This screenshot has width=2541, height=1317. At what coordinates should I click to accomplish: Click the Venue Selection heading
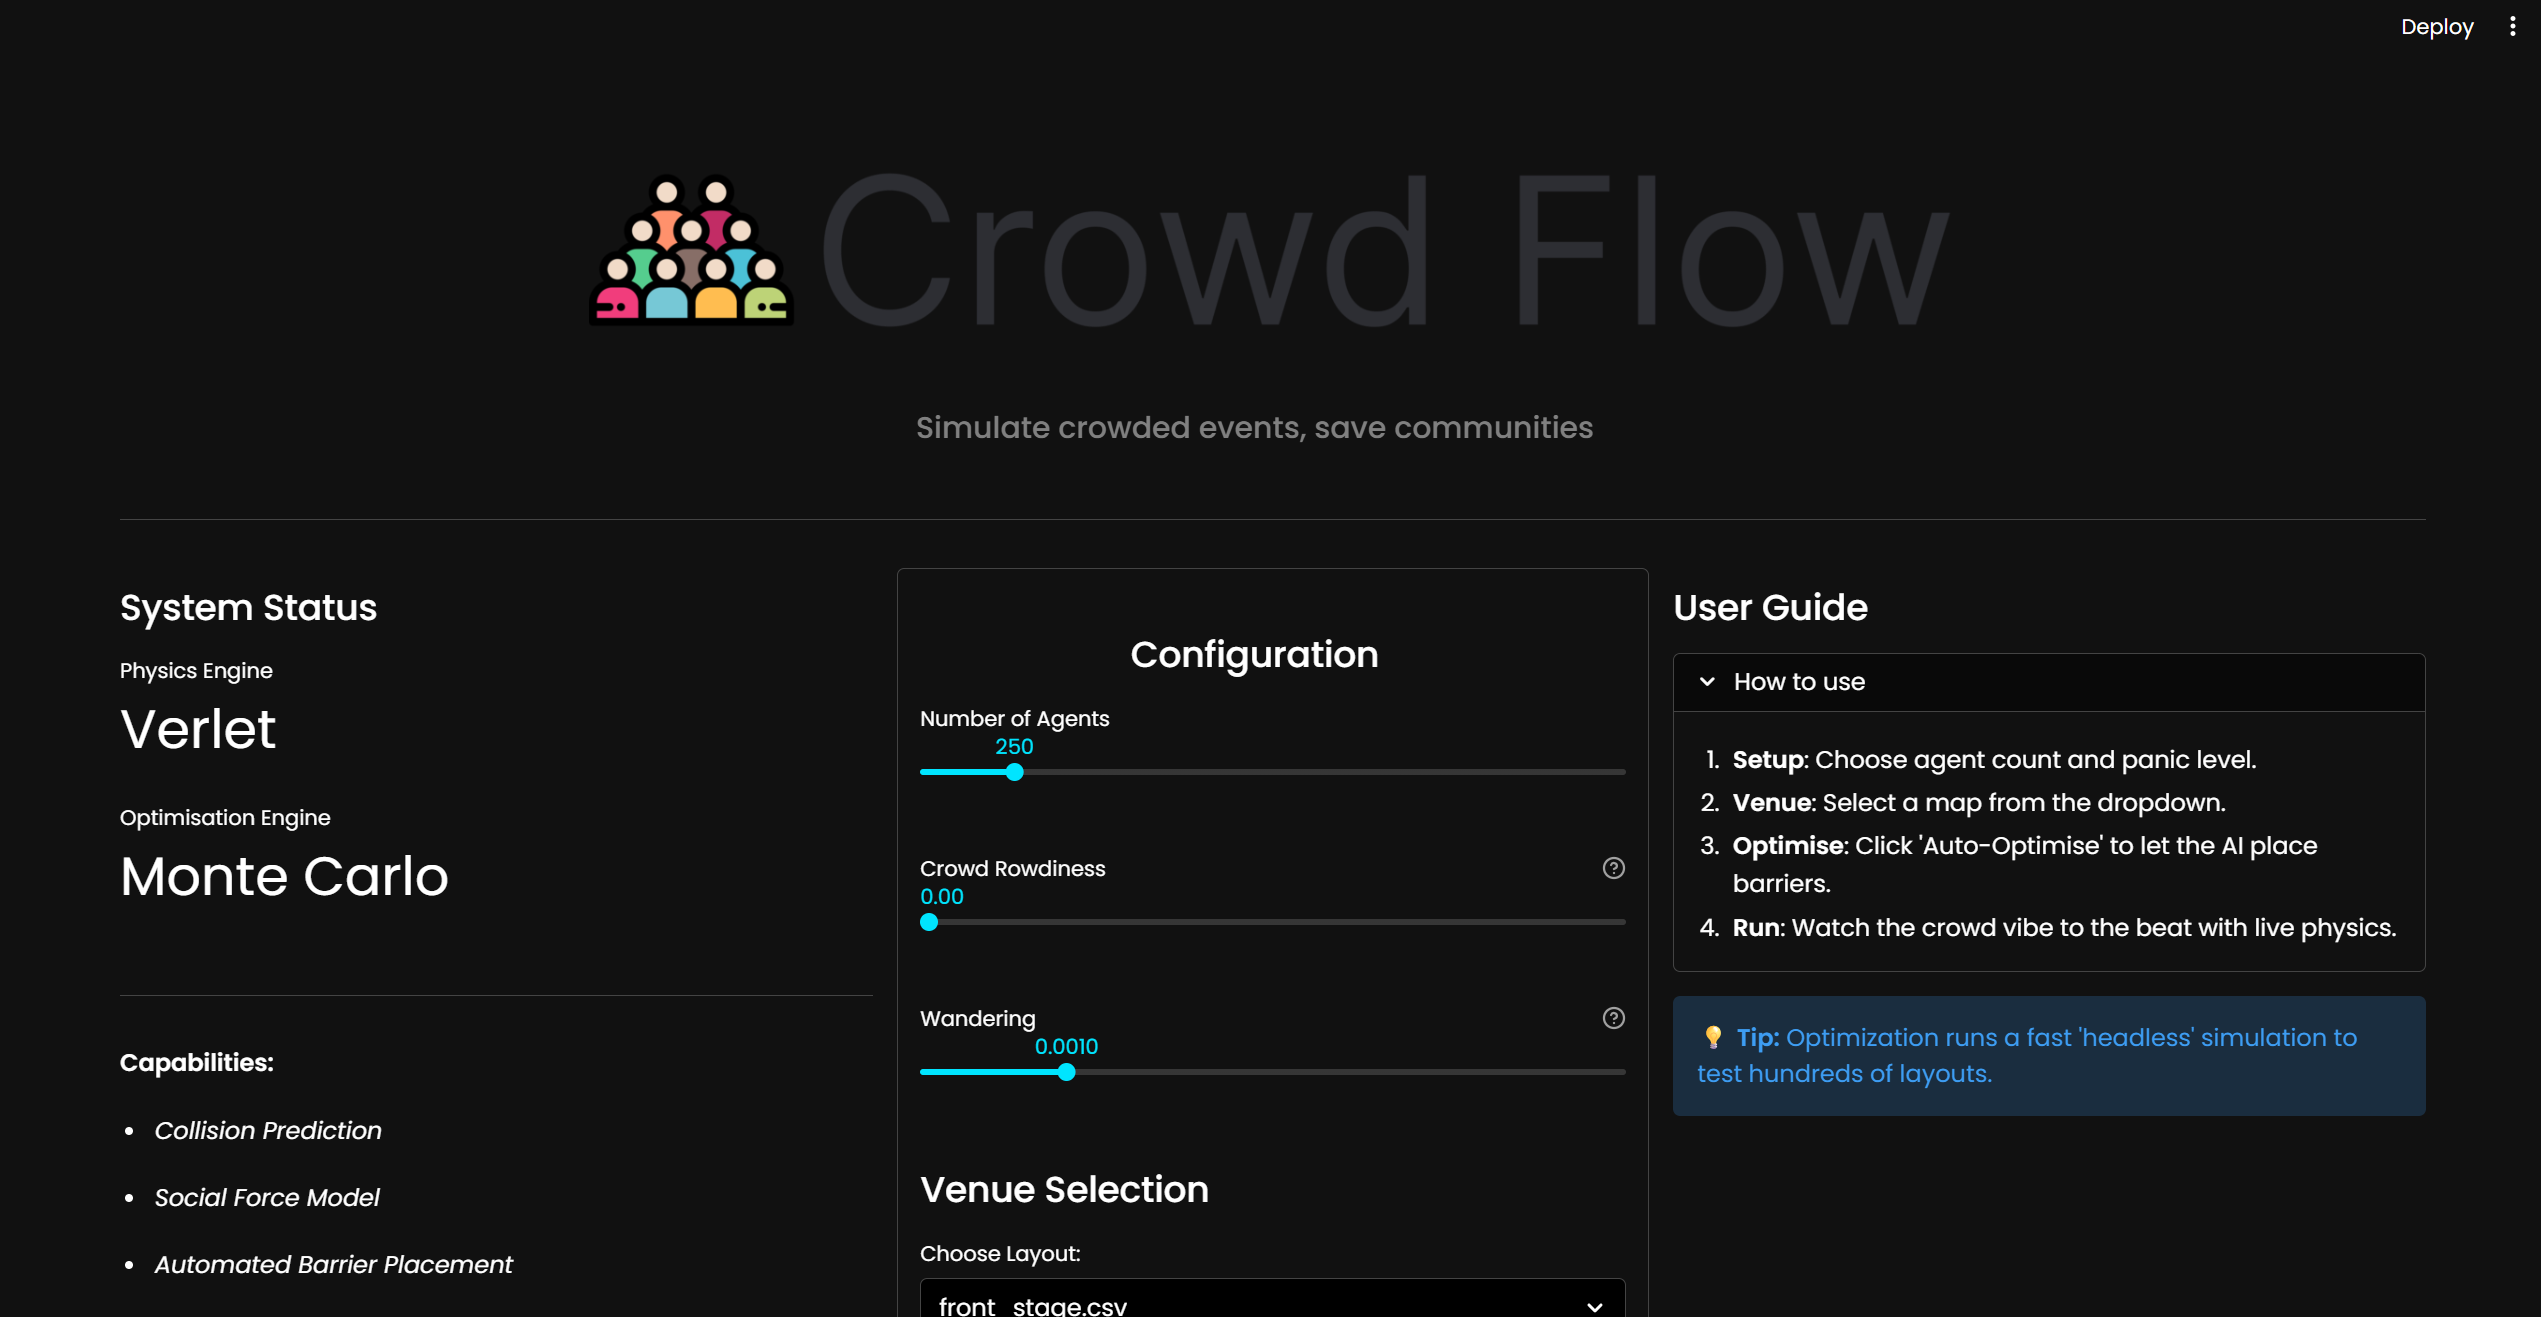coord(1064,1189)
